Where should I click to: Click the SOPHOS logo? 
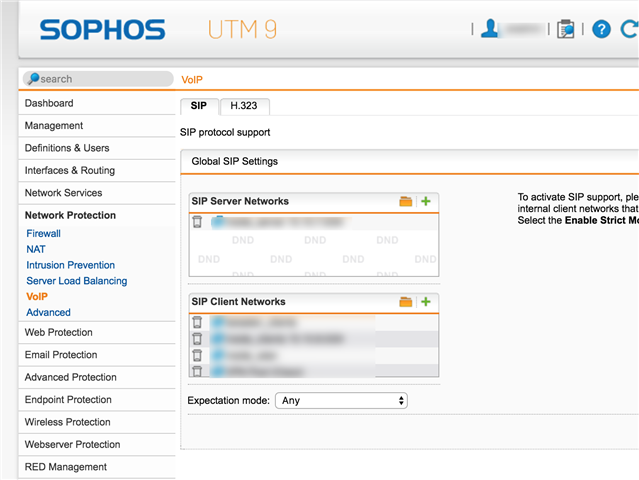tap(102, 29)
